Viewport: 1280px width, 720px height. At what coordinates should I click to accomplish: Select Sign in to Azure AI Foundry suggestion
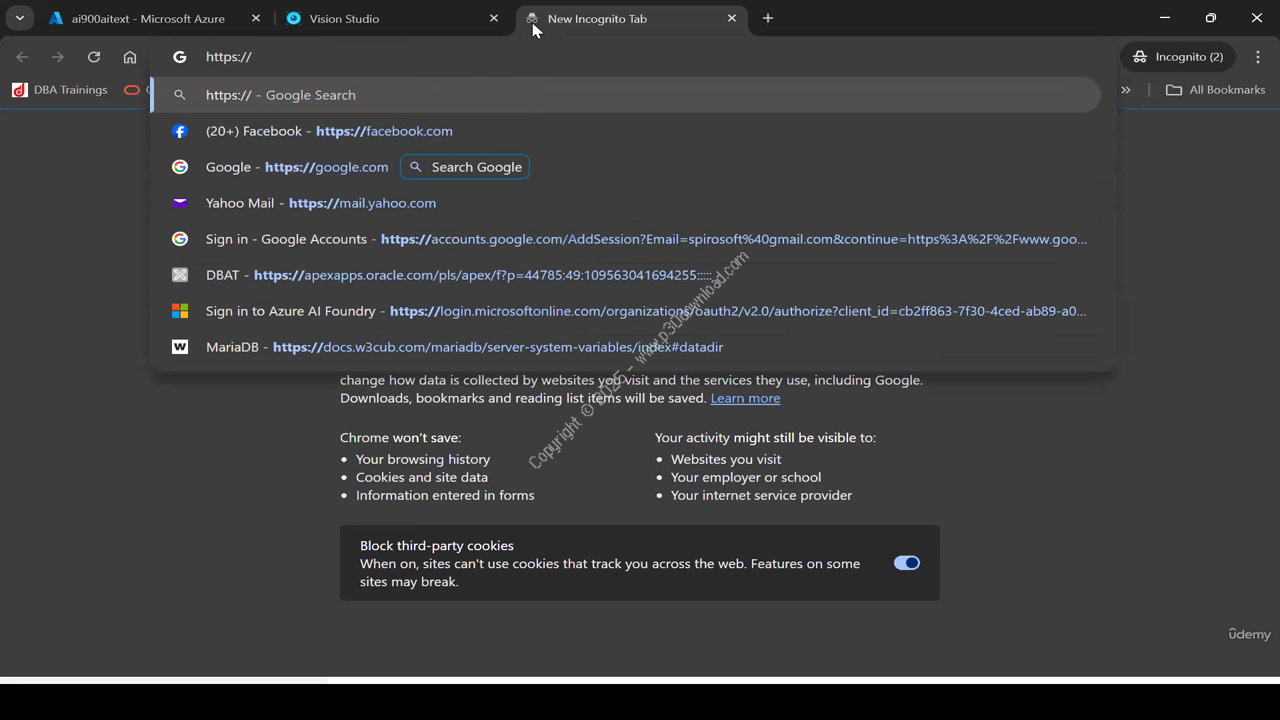(x=626, y=311)
